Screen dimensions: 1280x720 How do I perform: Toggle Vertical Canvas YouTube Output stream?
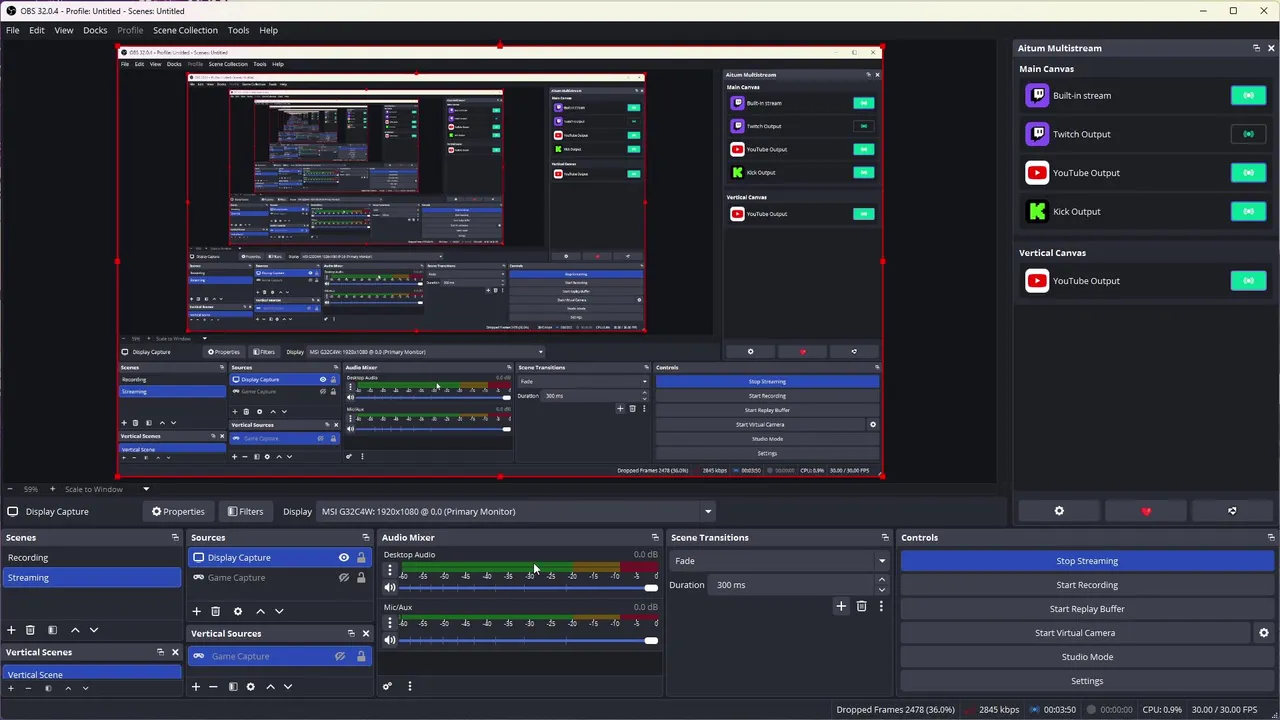click(1248, 281)
